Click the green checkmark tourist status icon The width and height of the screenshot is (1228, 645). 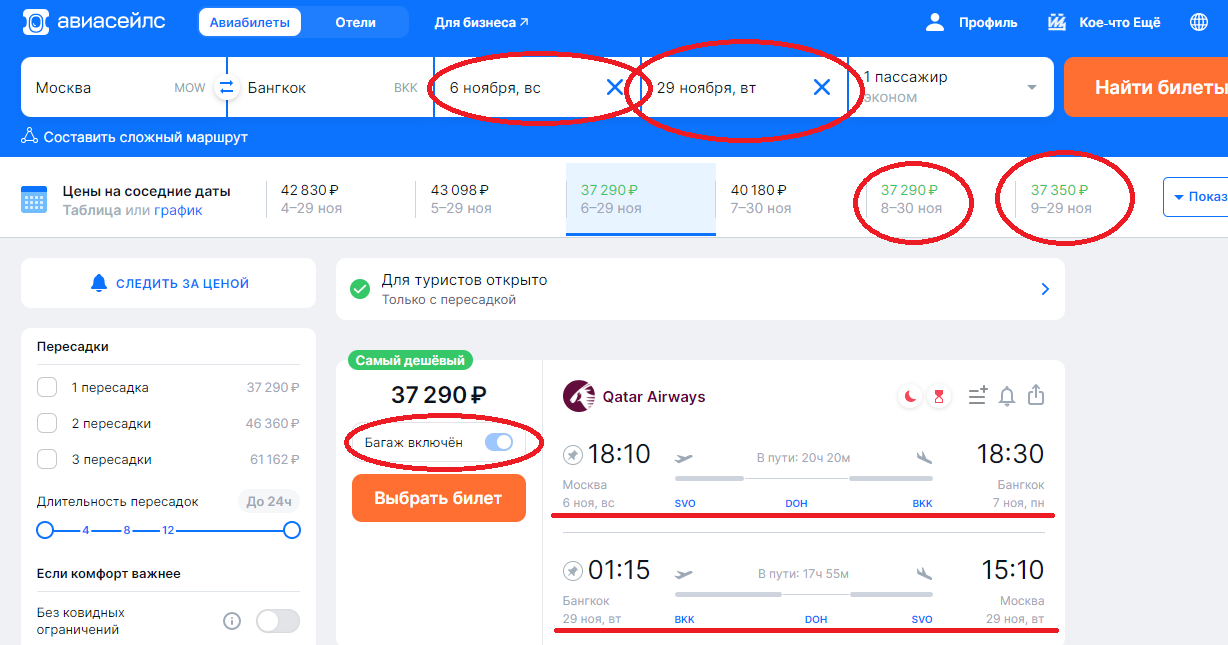tap(360, 289)
